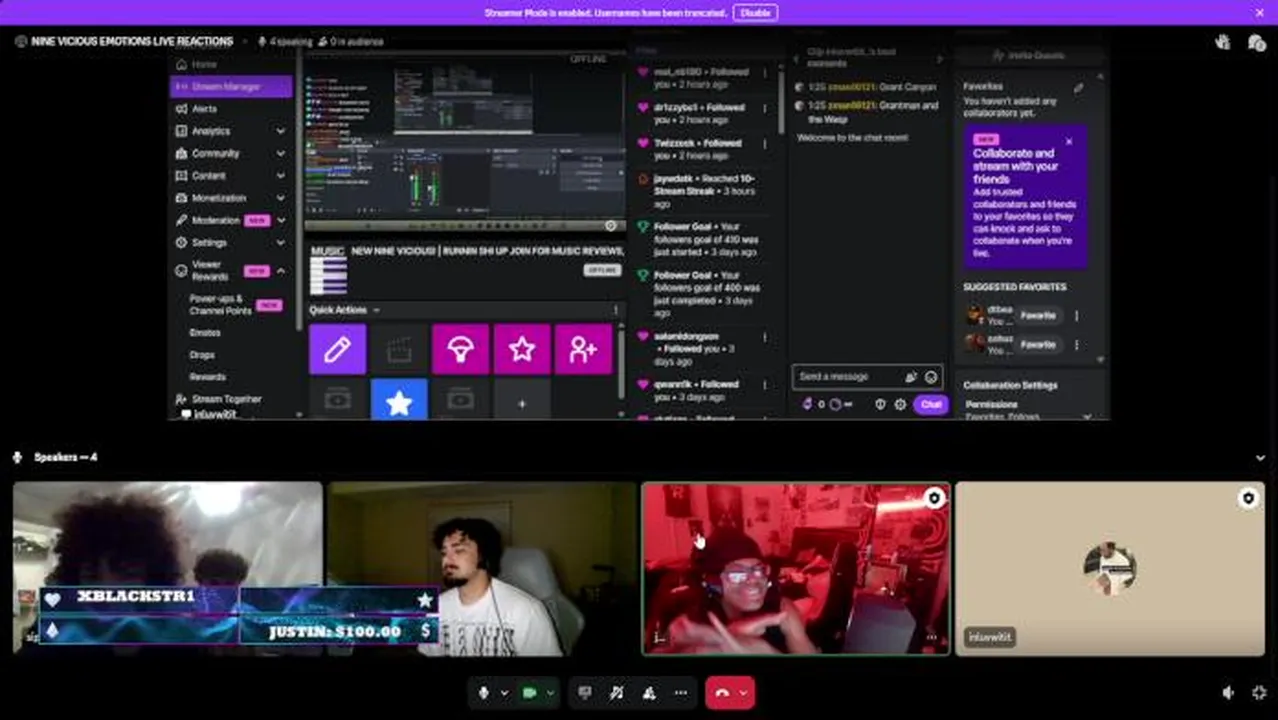The image size is (1278, 720).
Task: Click the pencil icon beside Favorites
Action: (1078, 87)
